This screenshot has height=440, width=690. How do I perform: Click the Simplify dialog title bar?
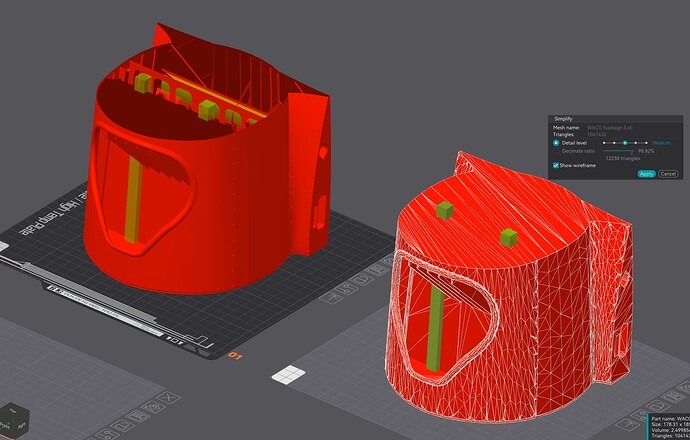(x=615, y=119)
